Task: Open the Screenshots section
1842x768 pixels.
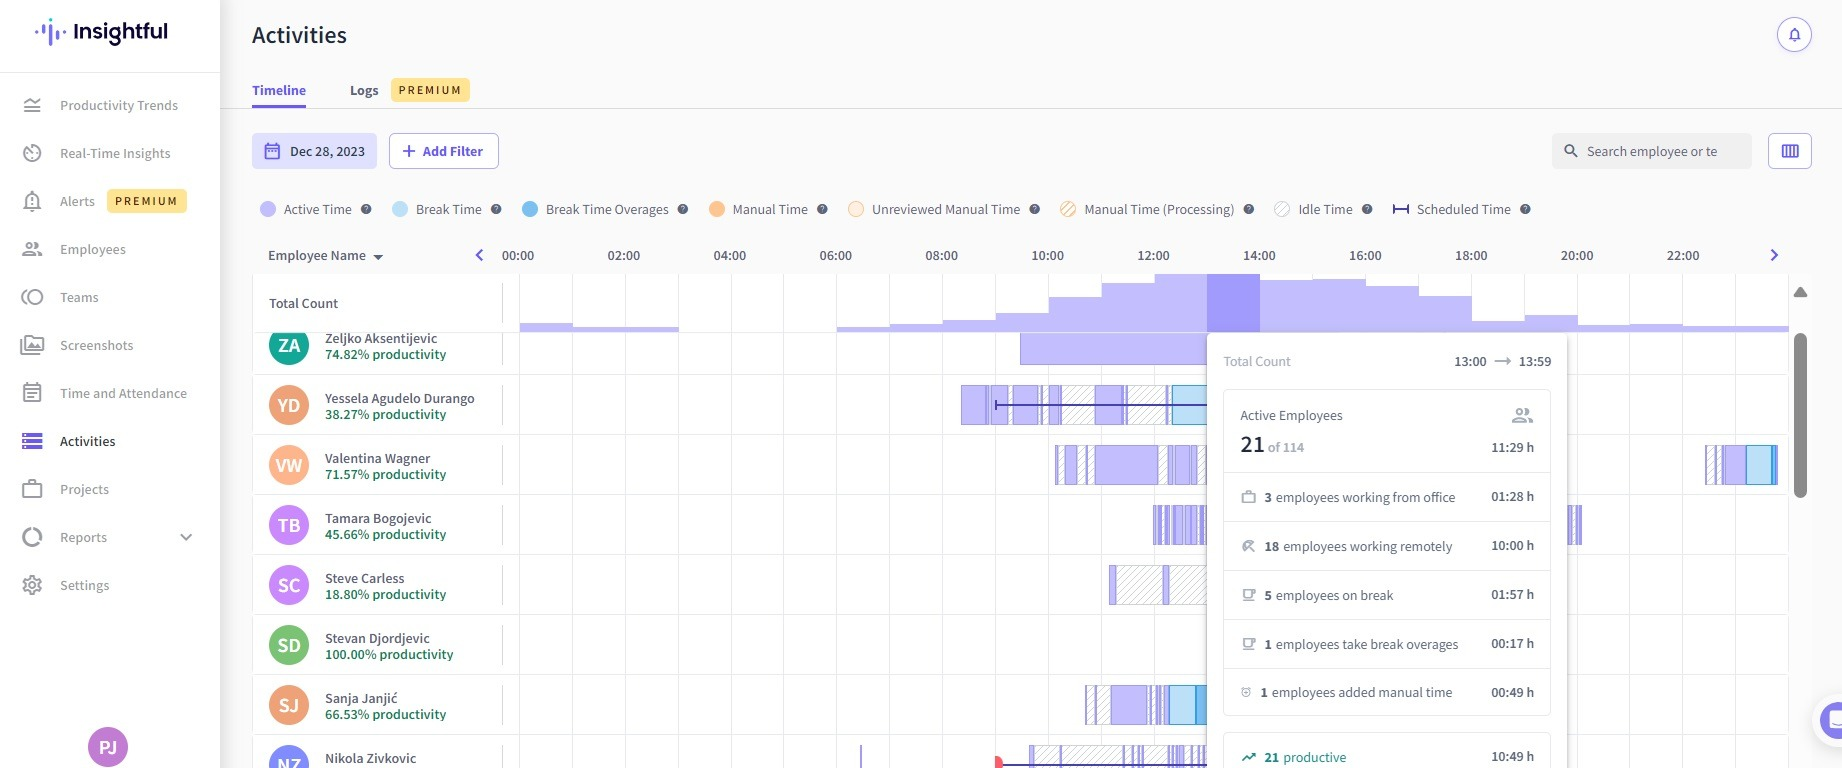Action: coord(110,345)
